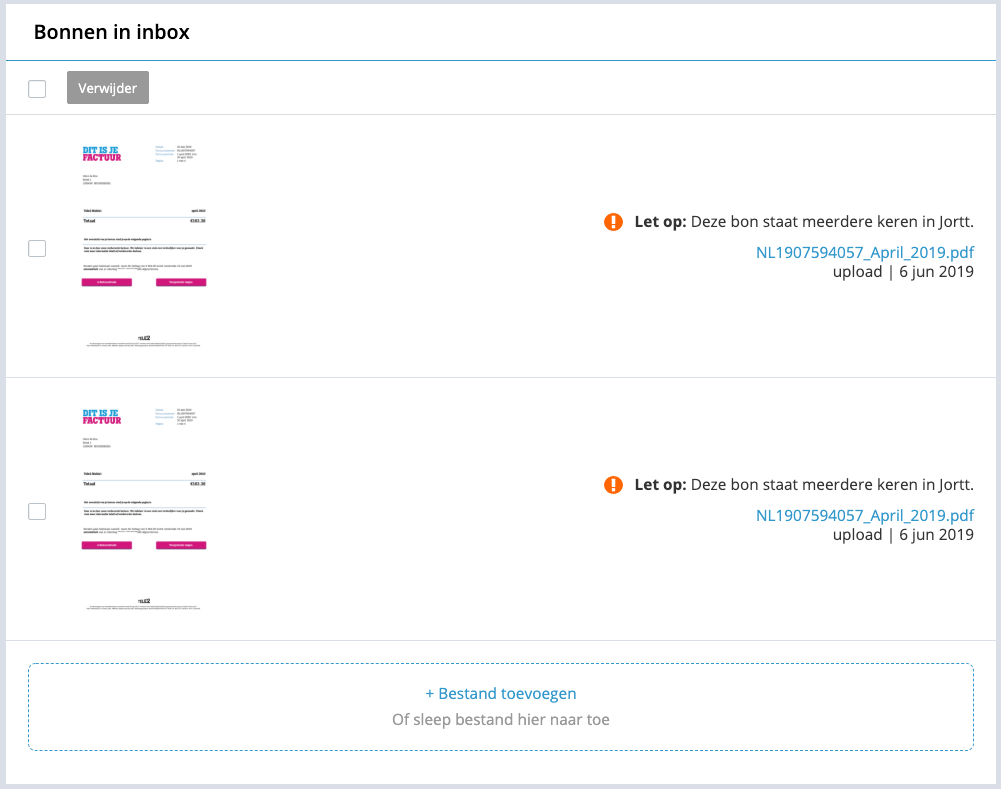Open the first NL1907594057_April_2019.pdf link
Image resolution: width=1001 pixels, height=789 pixels.
tap(864, 252)
